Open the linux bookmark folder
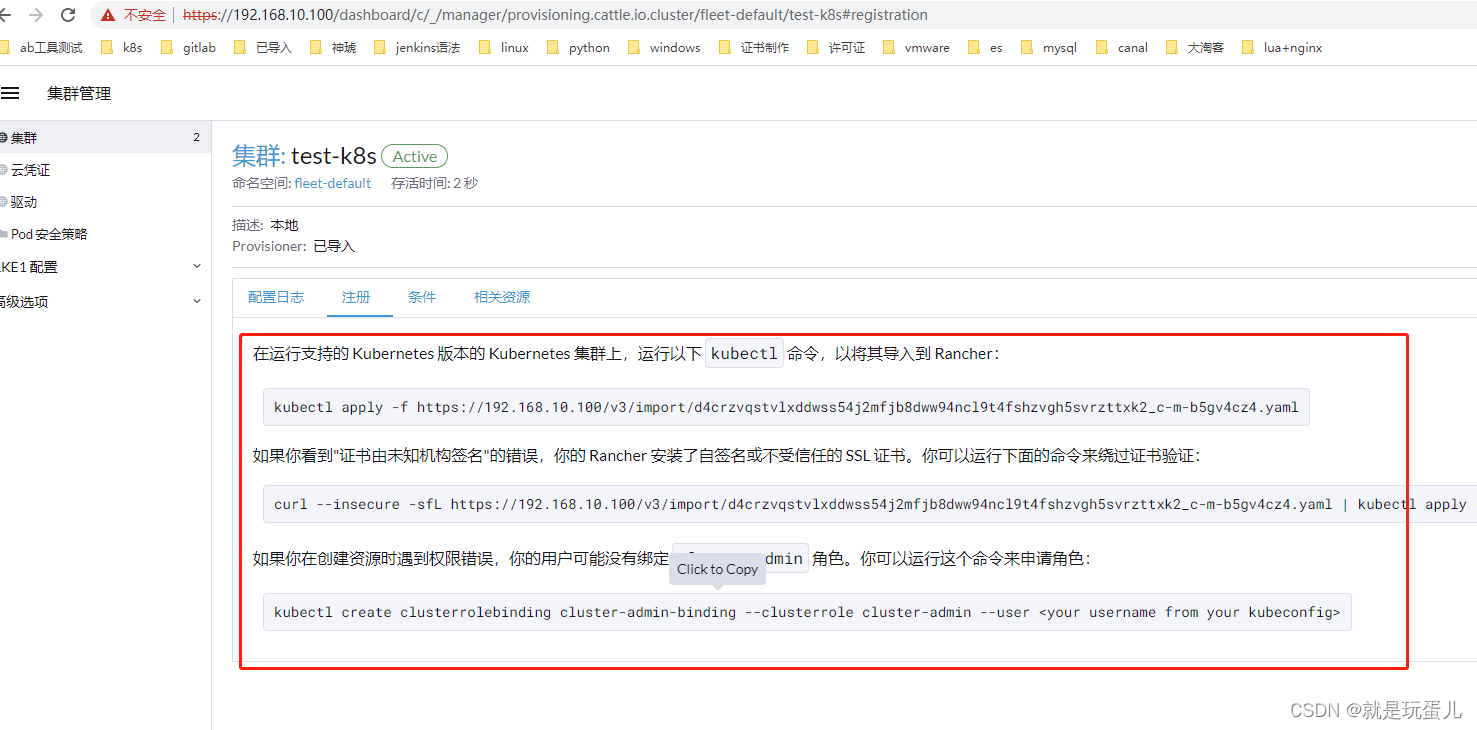Image resolution: width=1477 pixels, height=730 pixels. click(504, 47)
